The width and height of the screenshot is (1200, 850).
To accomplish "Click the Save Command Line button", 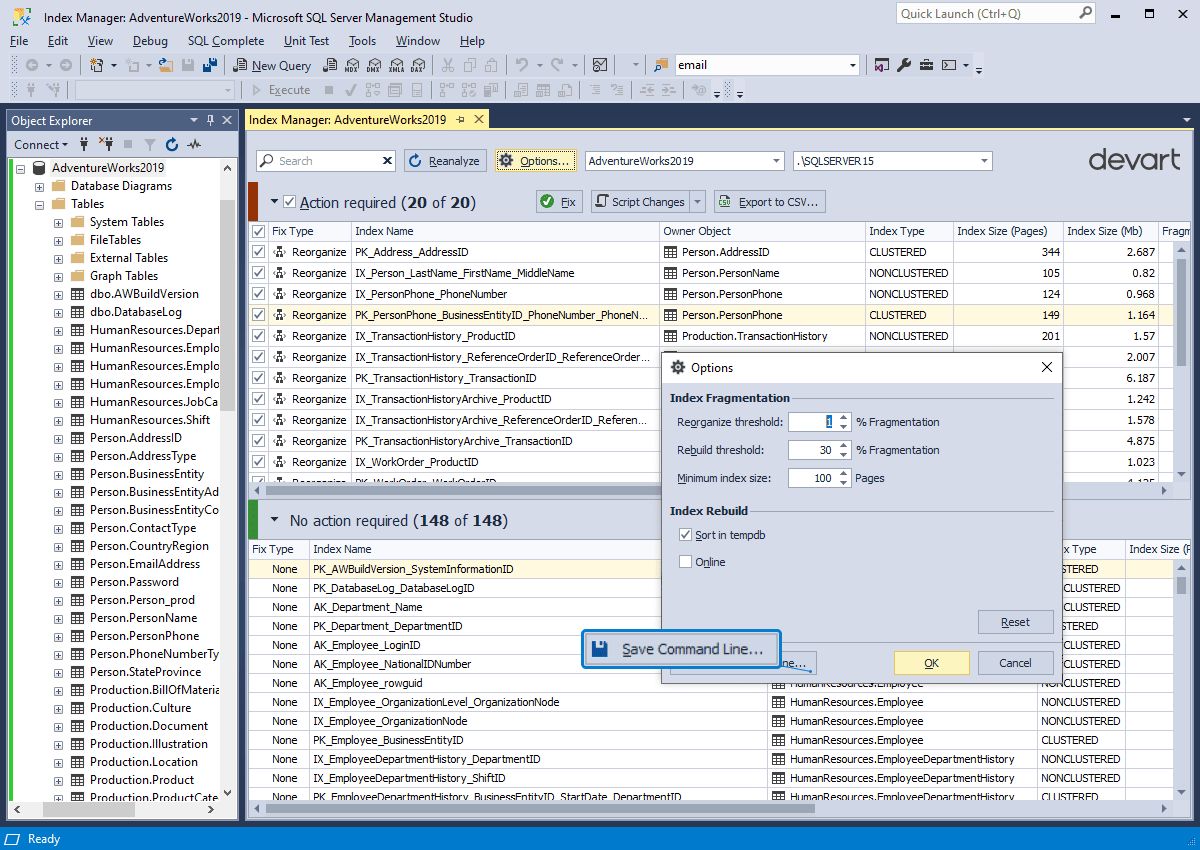I will click(680, 648).
